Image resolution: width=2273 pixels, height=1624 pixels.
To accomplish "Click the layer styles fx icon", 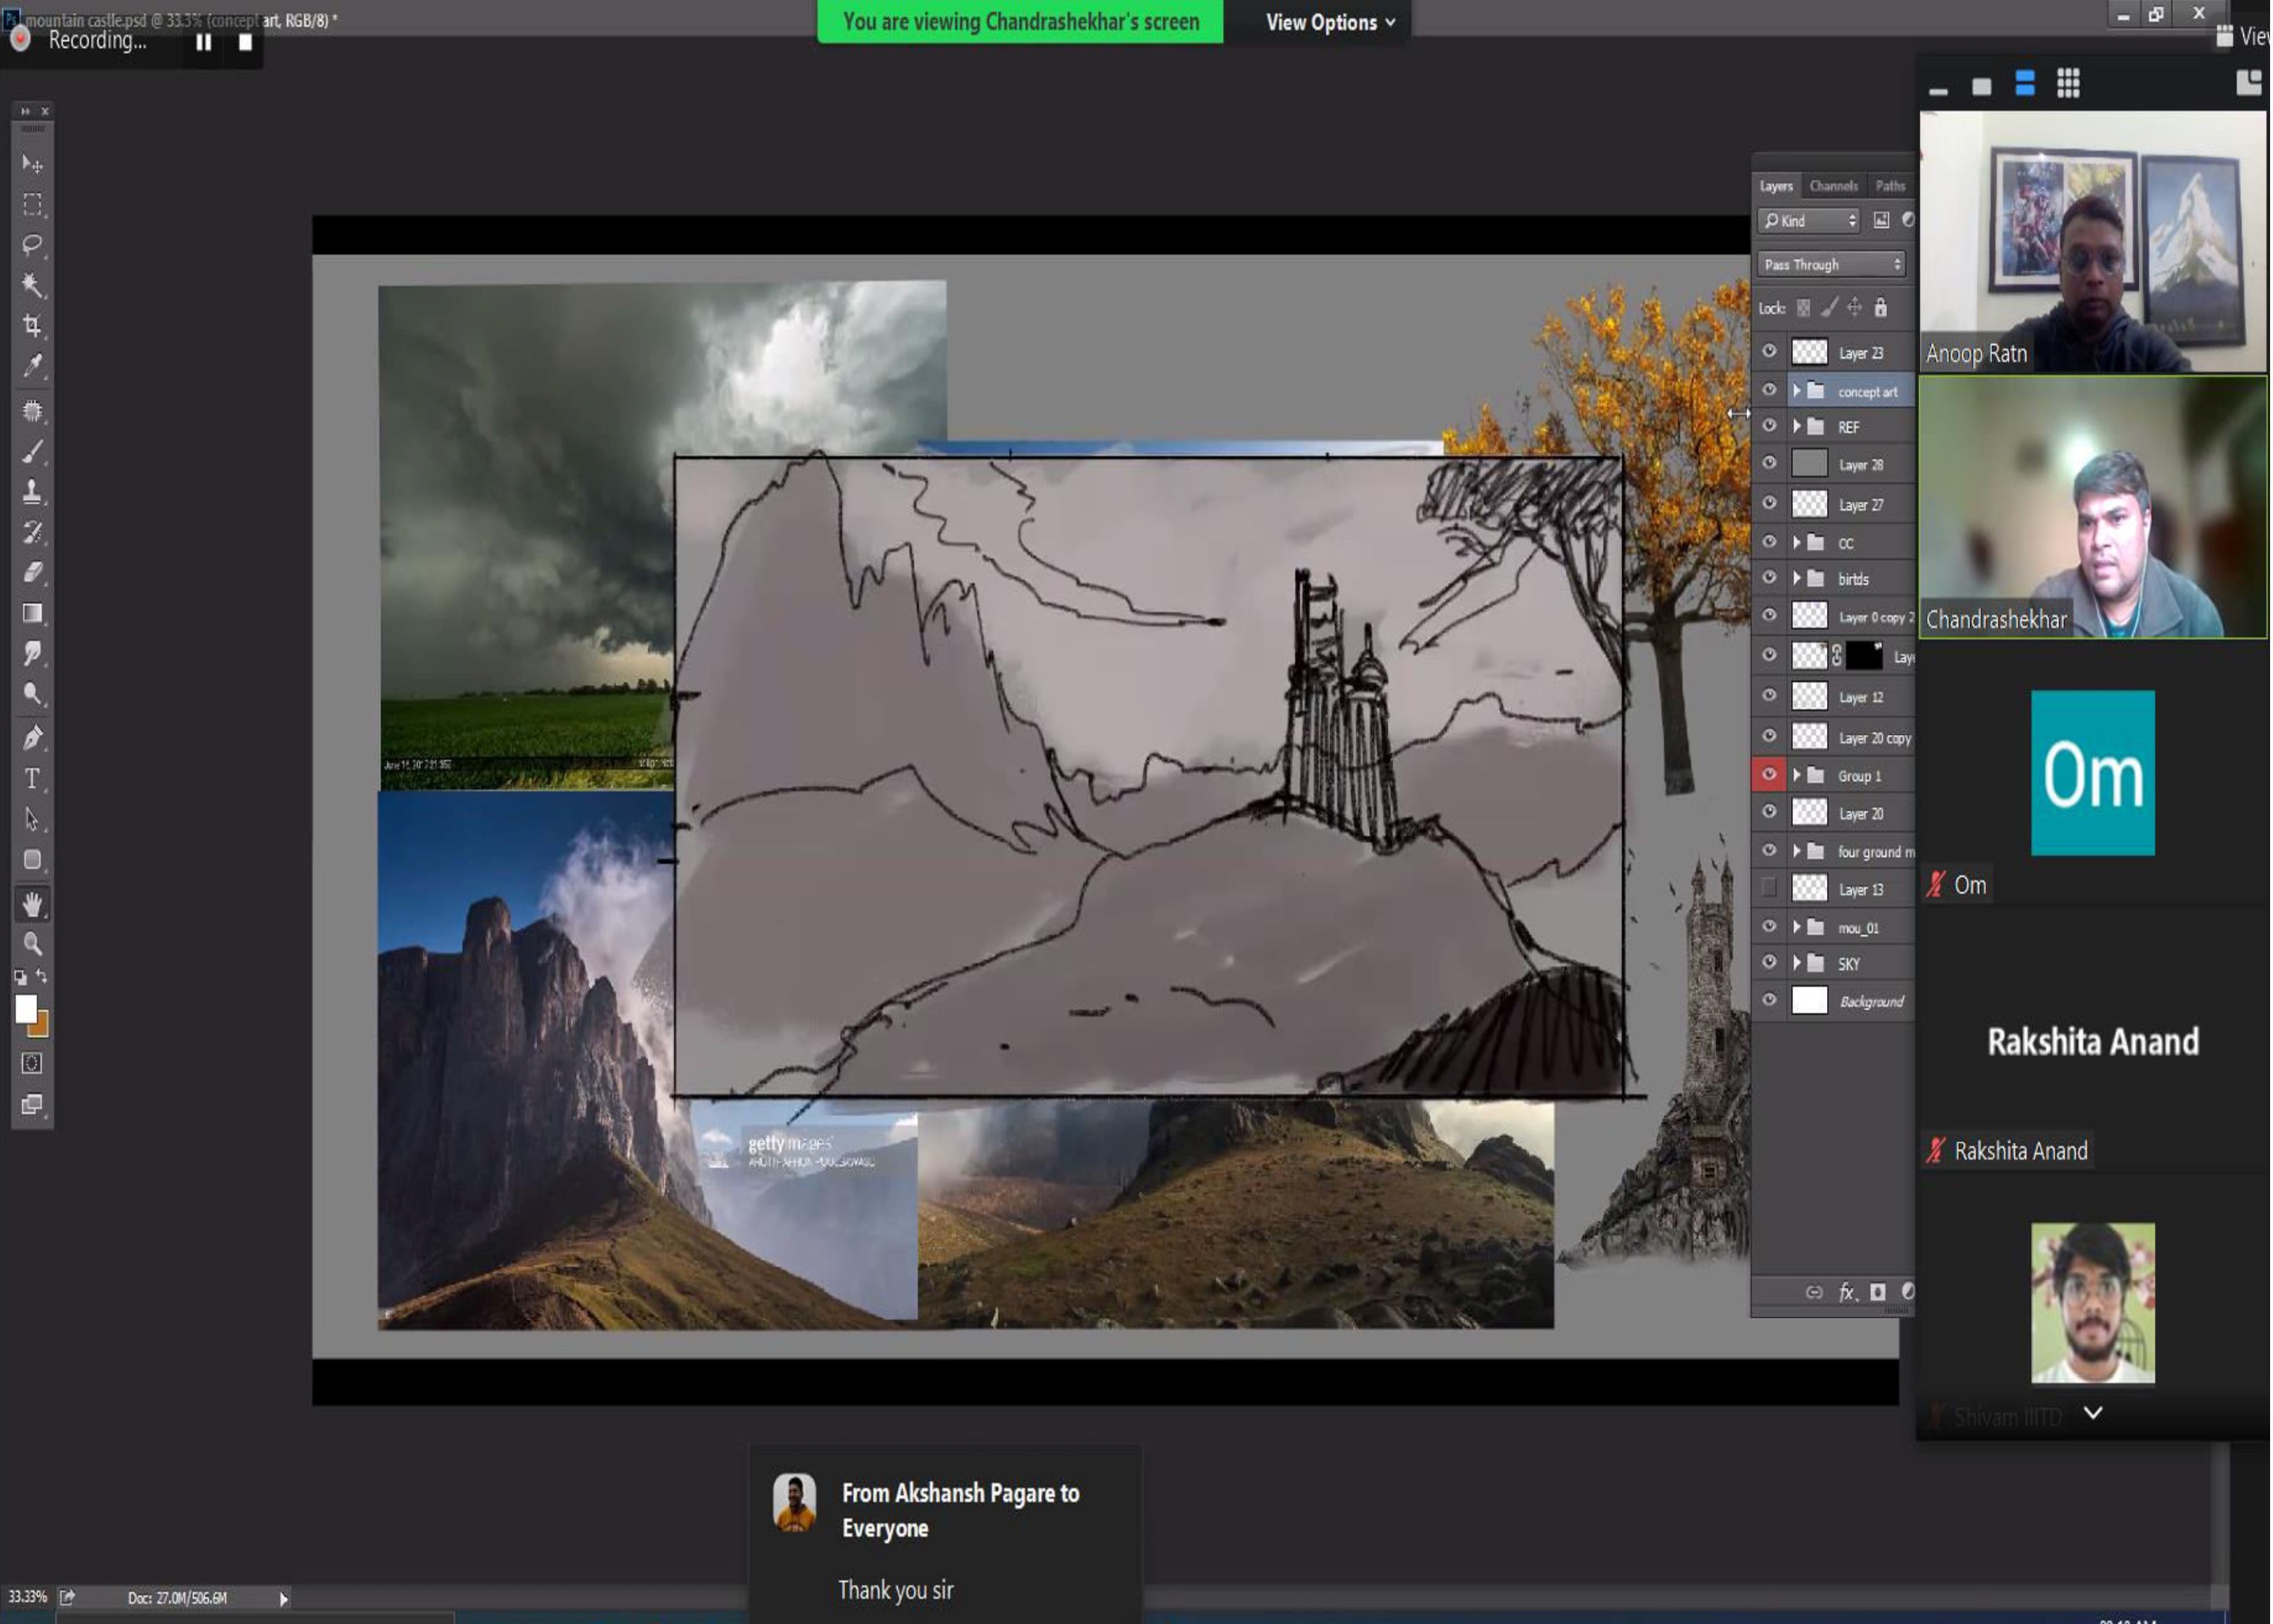I will 1847,1292.
